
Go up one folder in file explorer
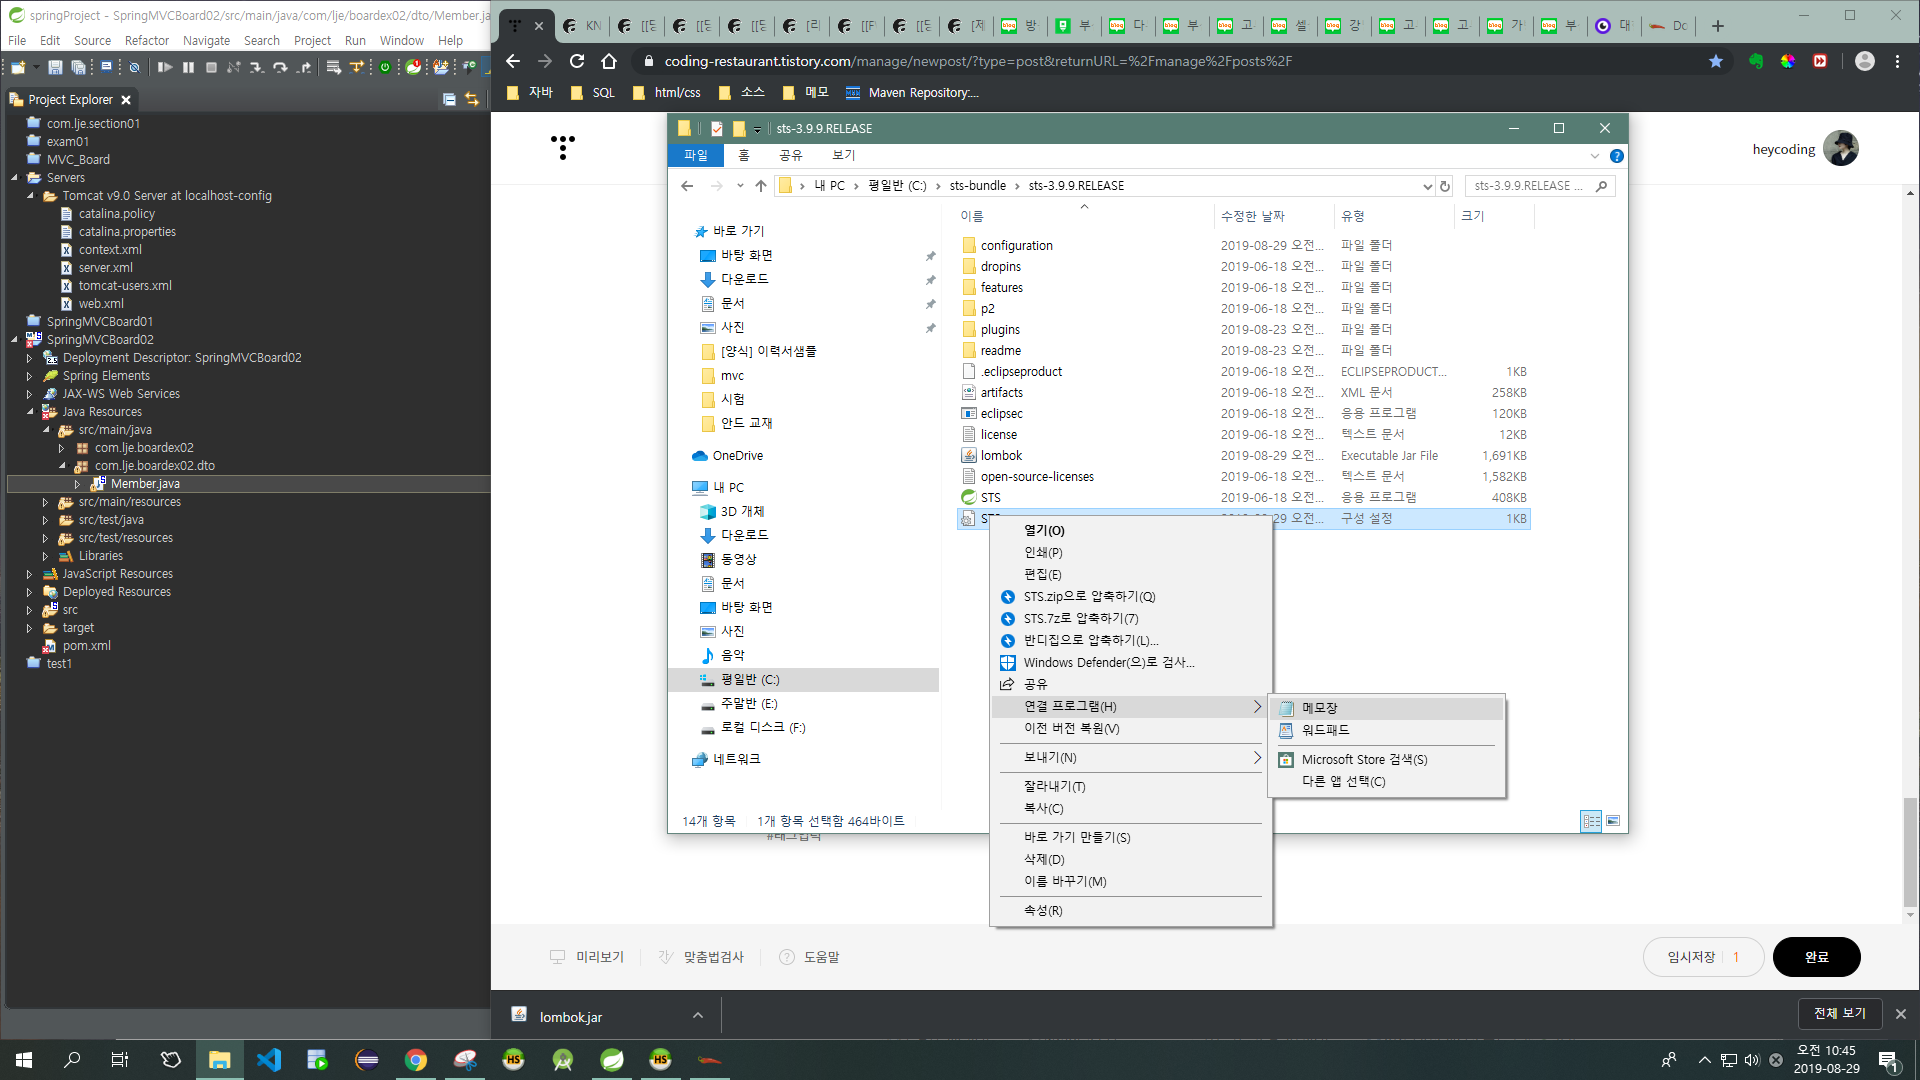pos(761,186)
